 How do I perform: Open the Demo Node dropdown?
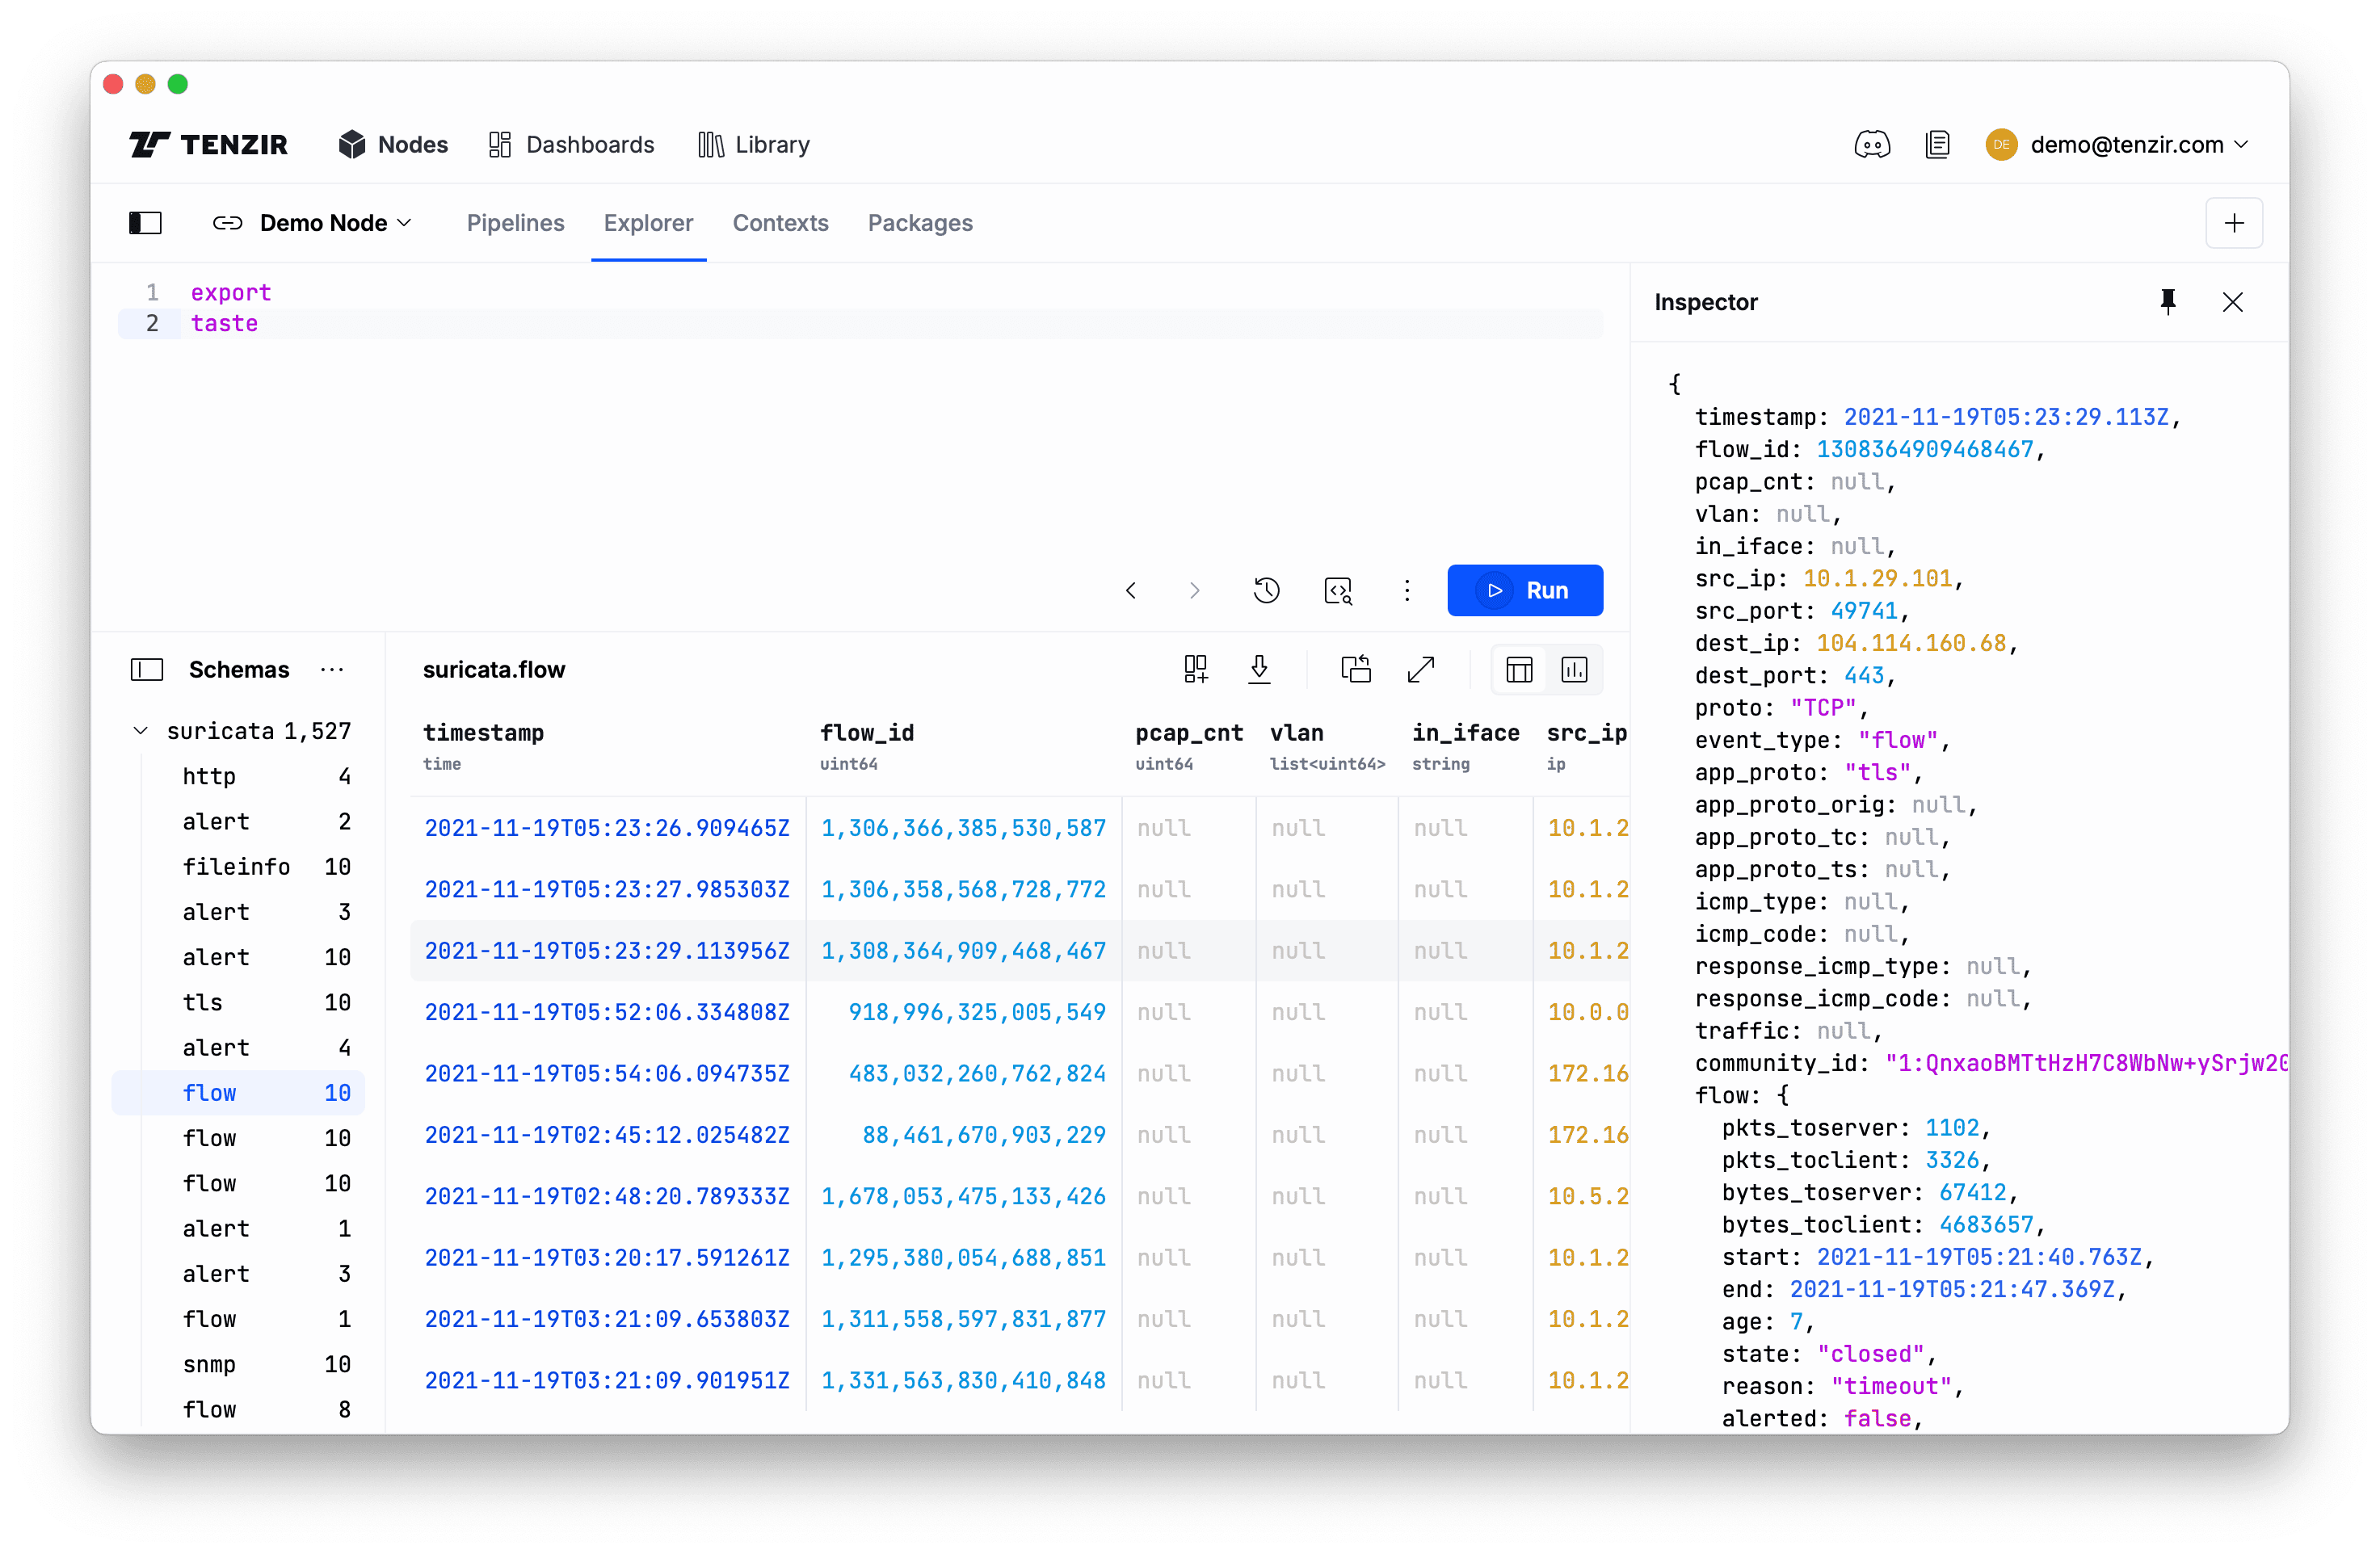(313, 223)
